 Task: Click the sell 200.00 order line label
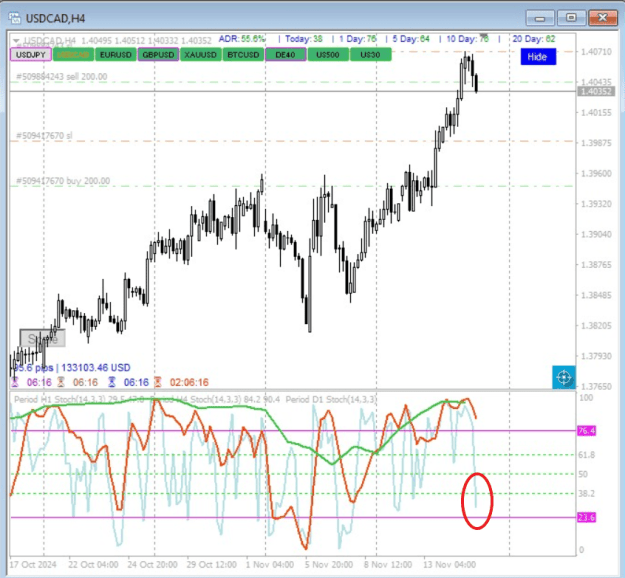(x=62, y=77)
